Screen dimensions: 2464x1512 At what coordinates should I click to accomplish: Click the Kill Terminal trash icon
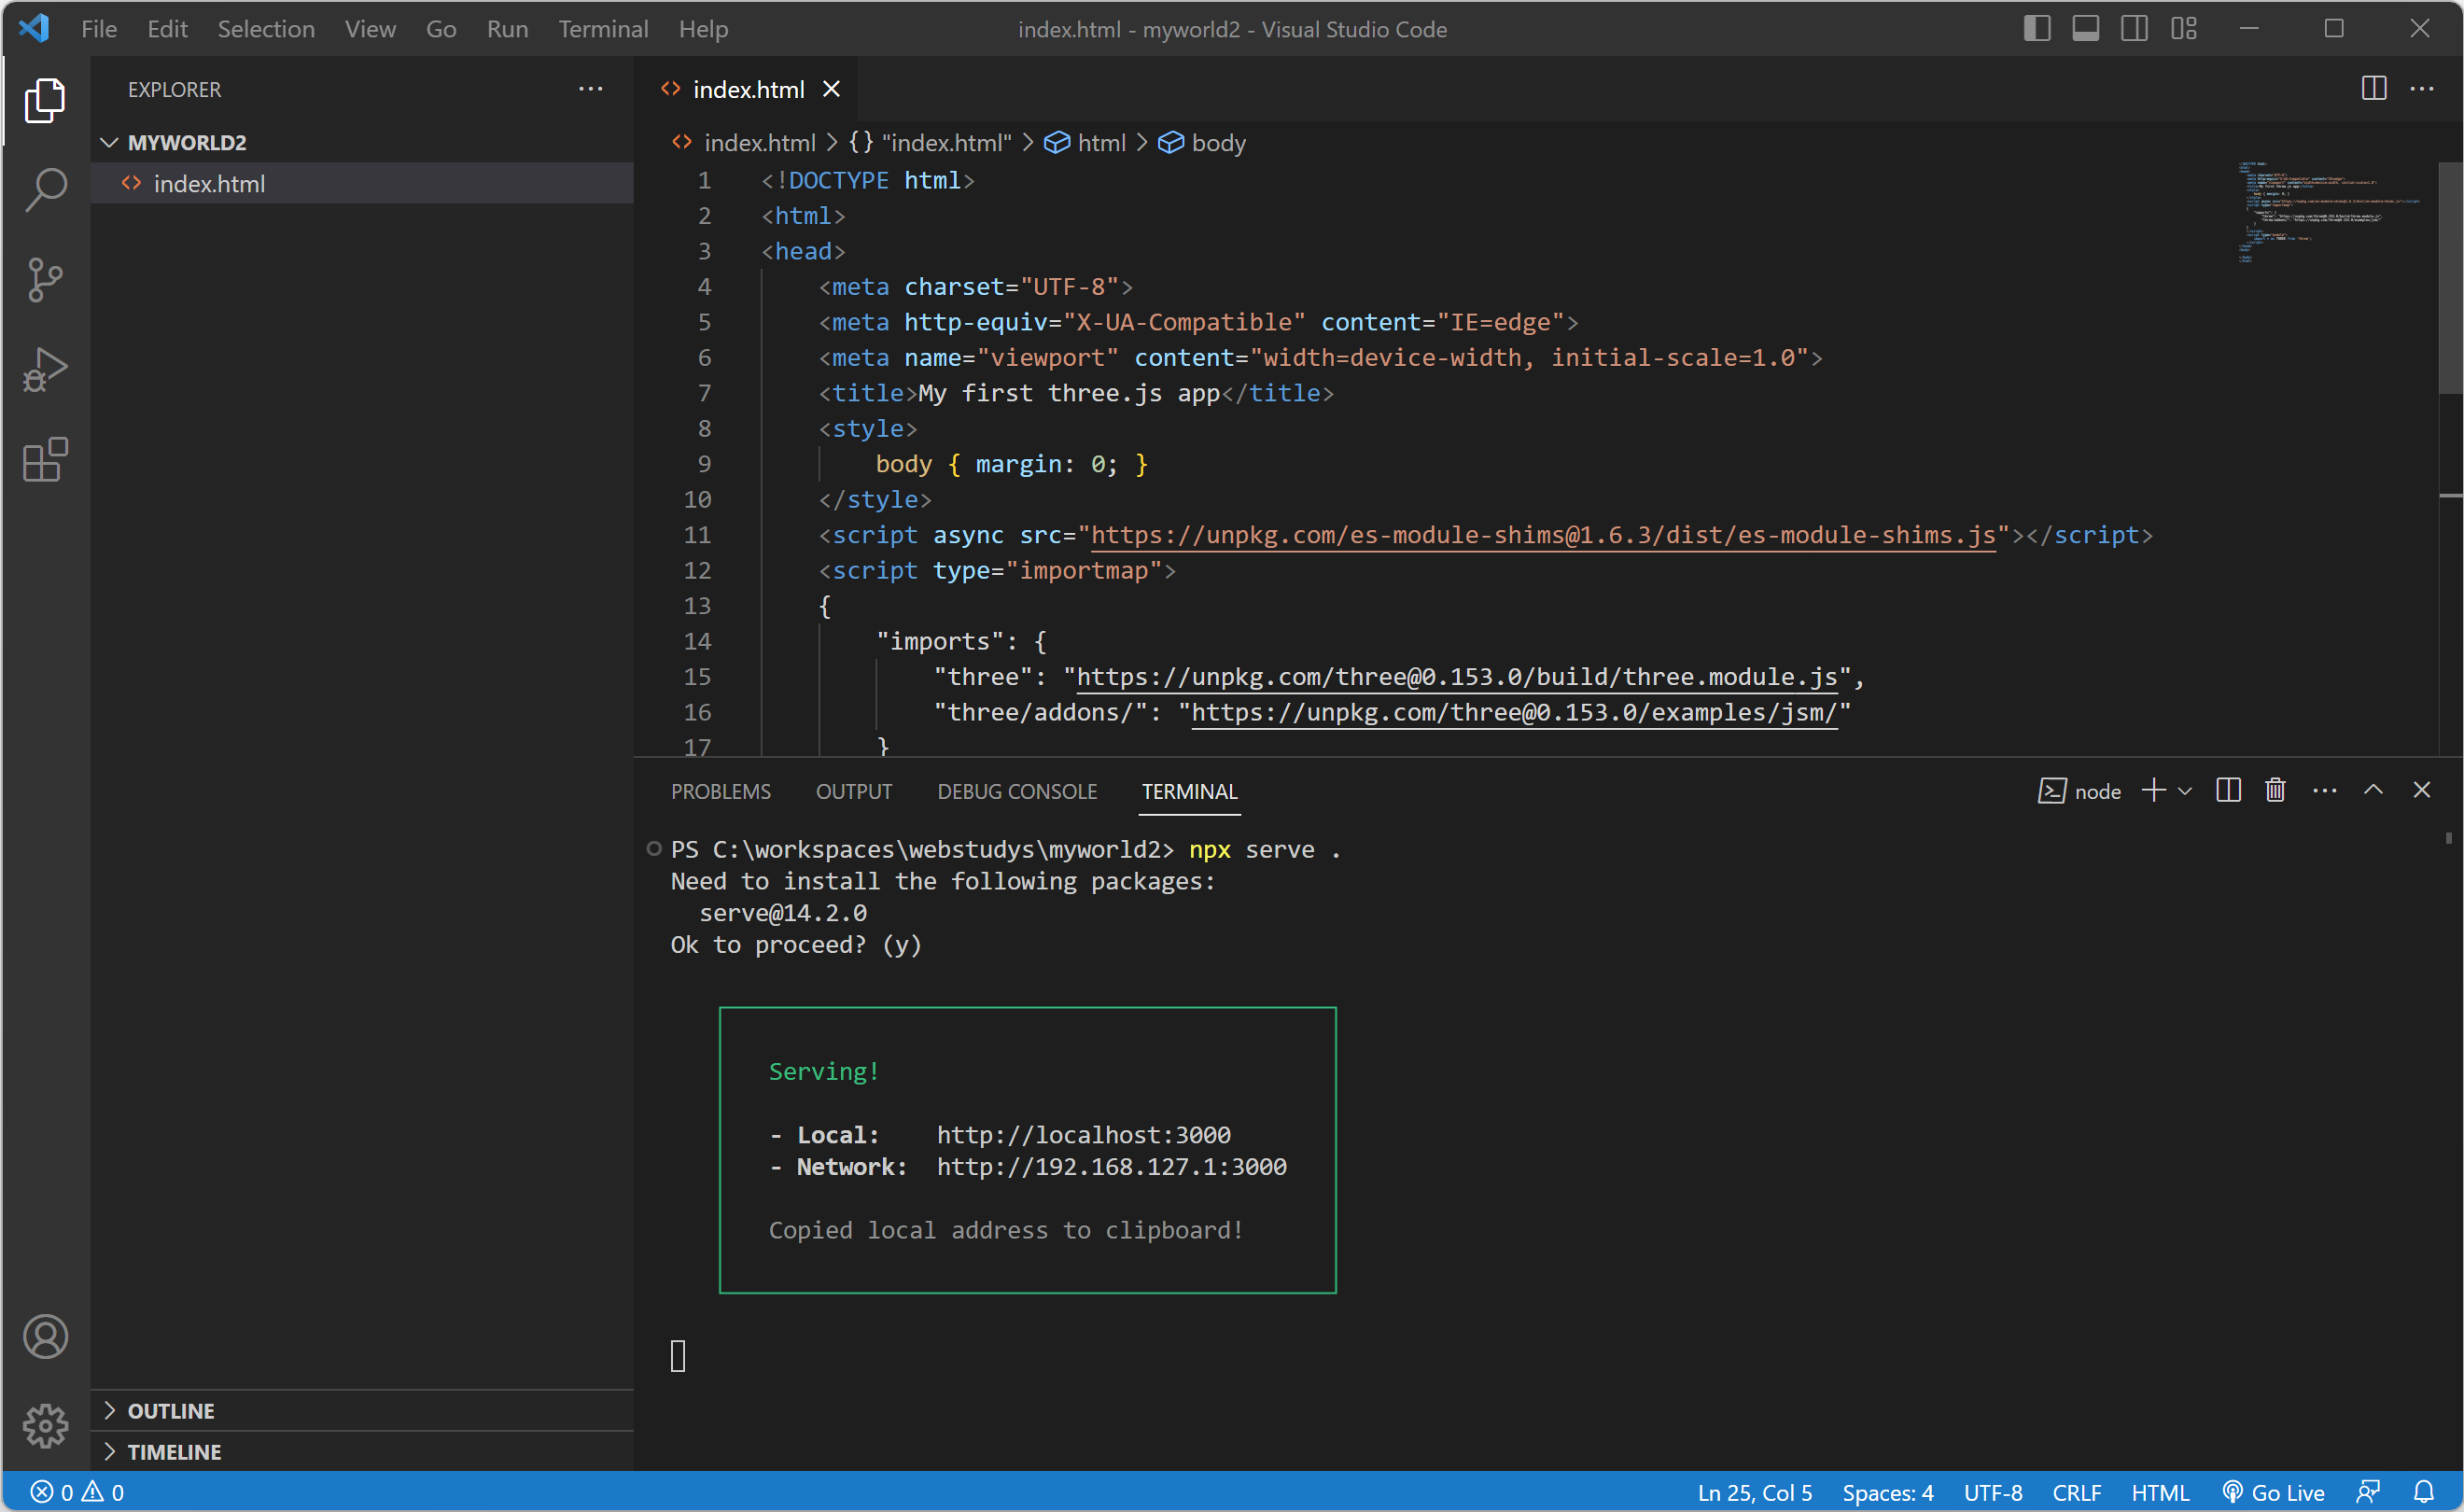2275,790
